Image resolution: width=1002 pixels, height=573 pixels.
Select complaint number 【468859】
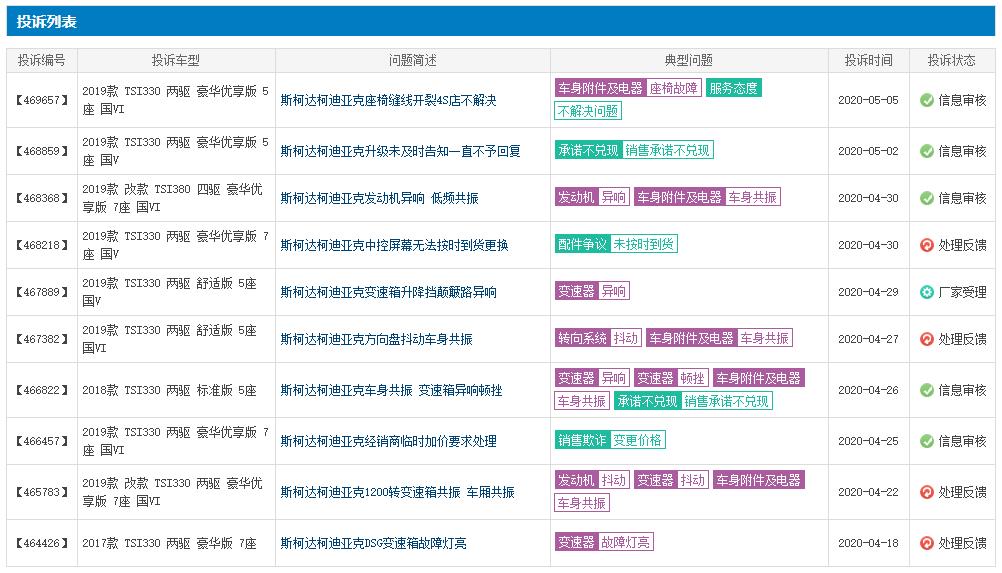(x=42, y=151)
